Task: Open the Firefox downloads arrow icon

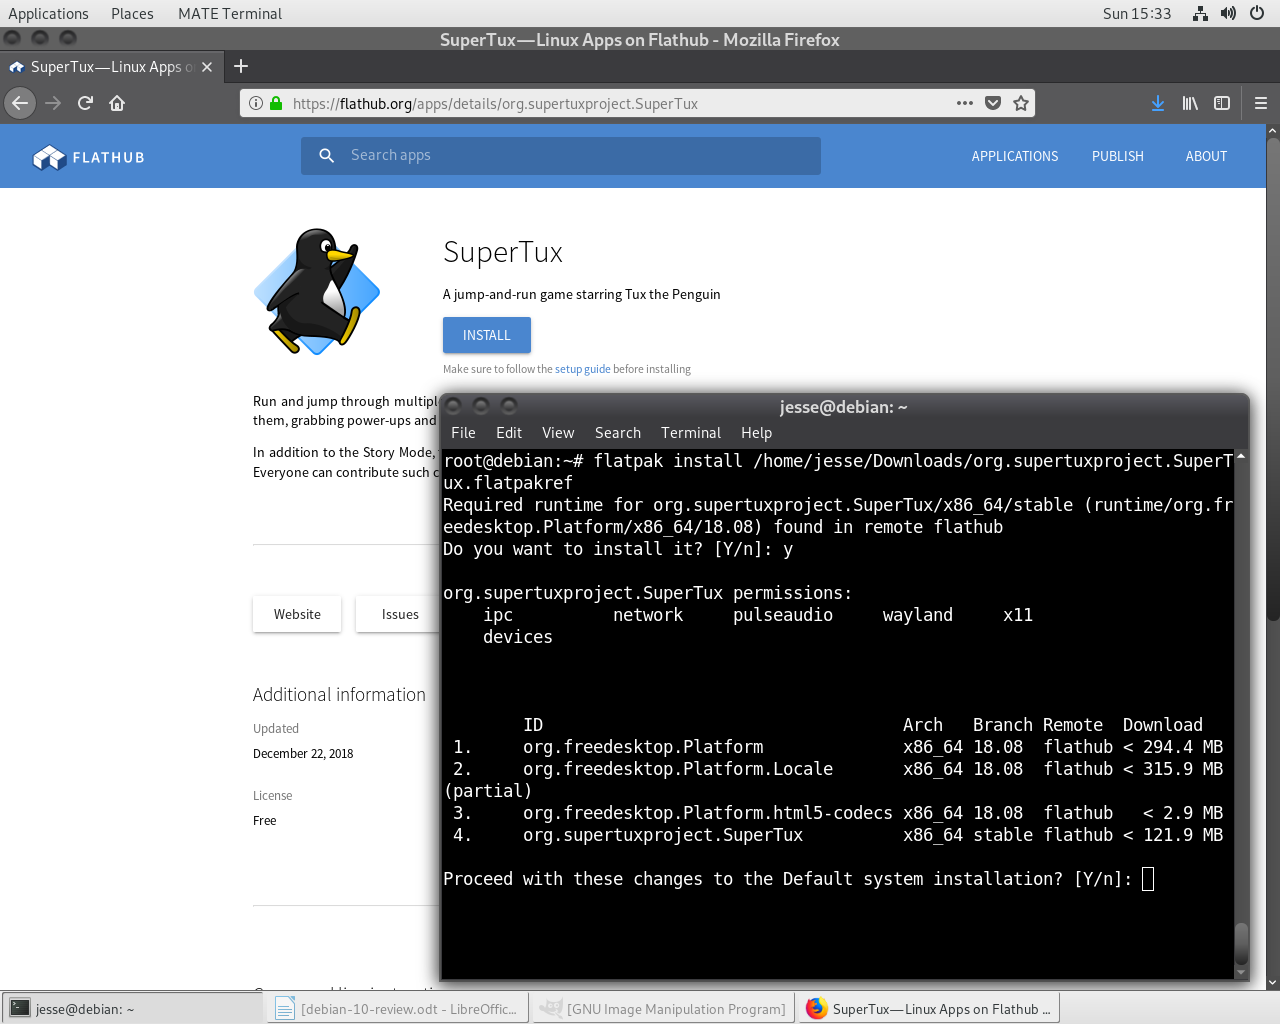Action: click(1158, 103)
